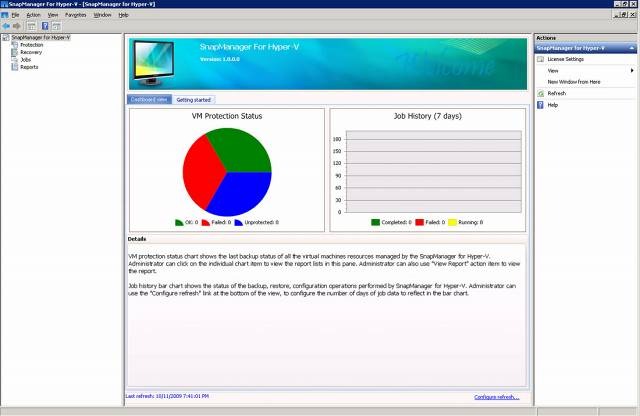This screenshot has width=640, height=416.
Task: Select the Recovery tree node
Action: point(31,52)
